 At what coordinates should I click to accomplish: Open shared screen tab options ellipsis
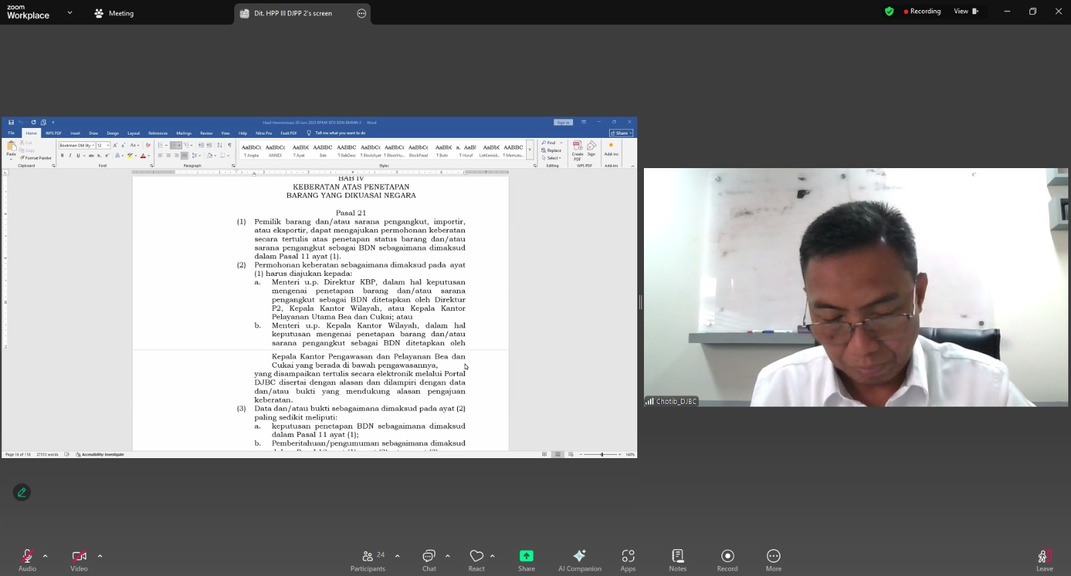click(361, 13)
